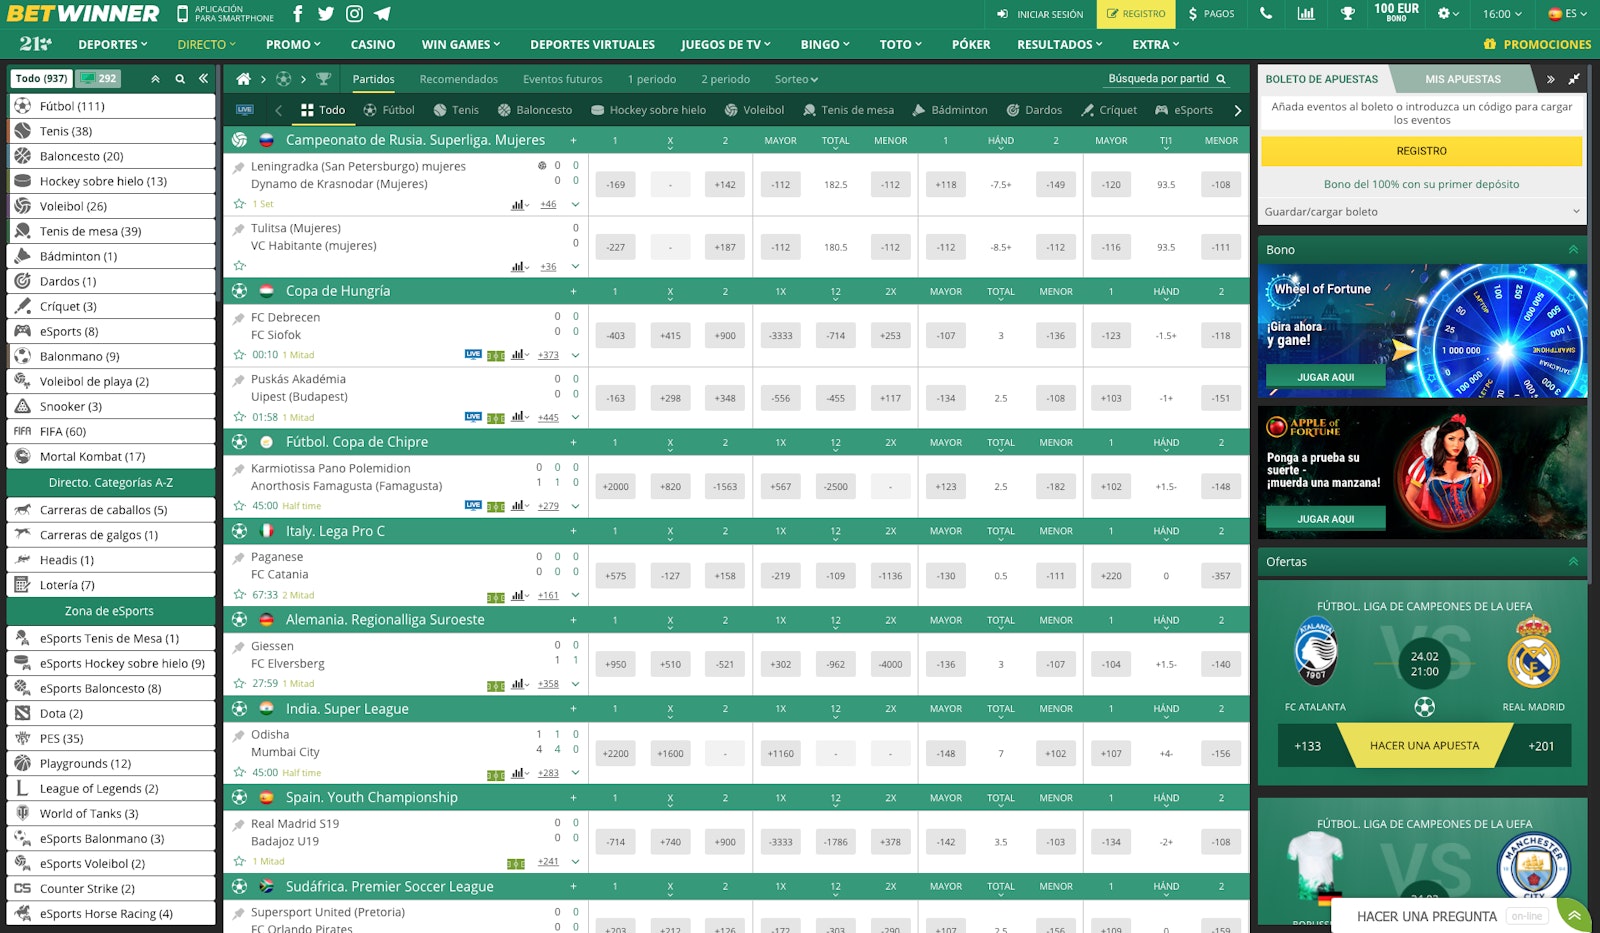Select the Fútbol category in the left sidebar
Viewport: 1600px width, 933px height.
click(x=70, y=105)
